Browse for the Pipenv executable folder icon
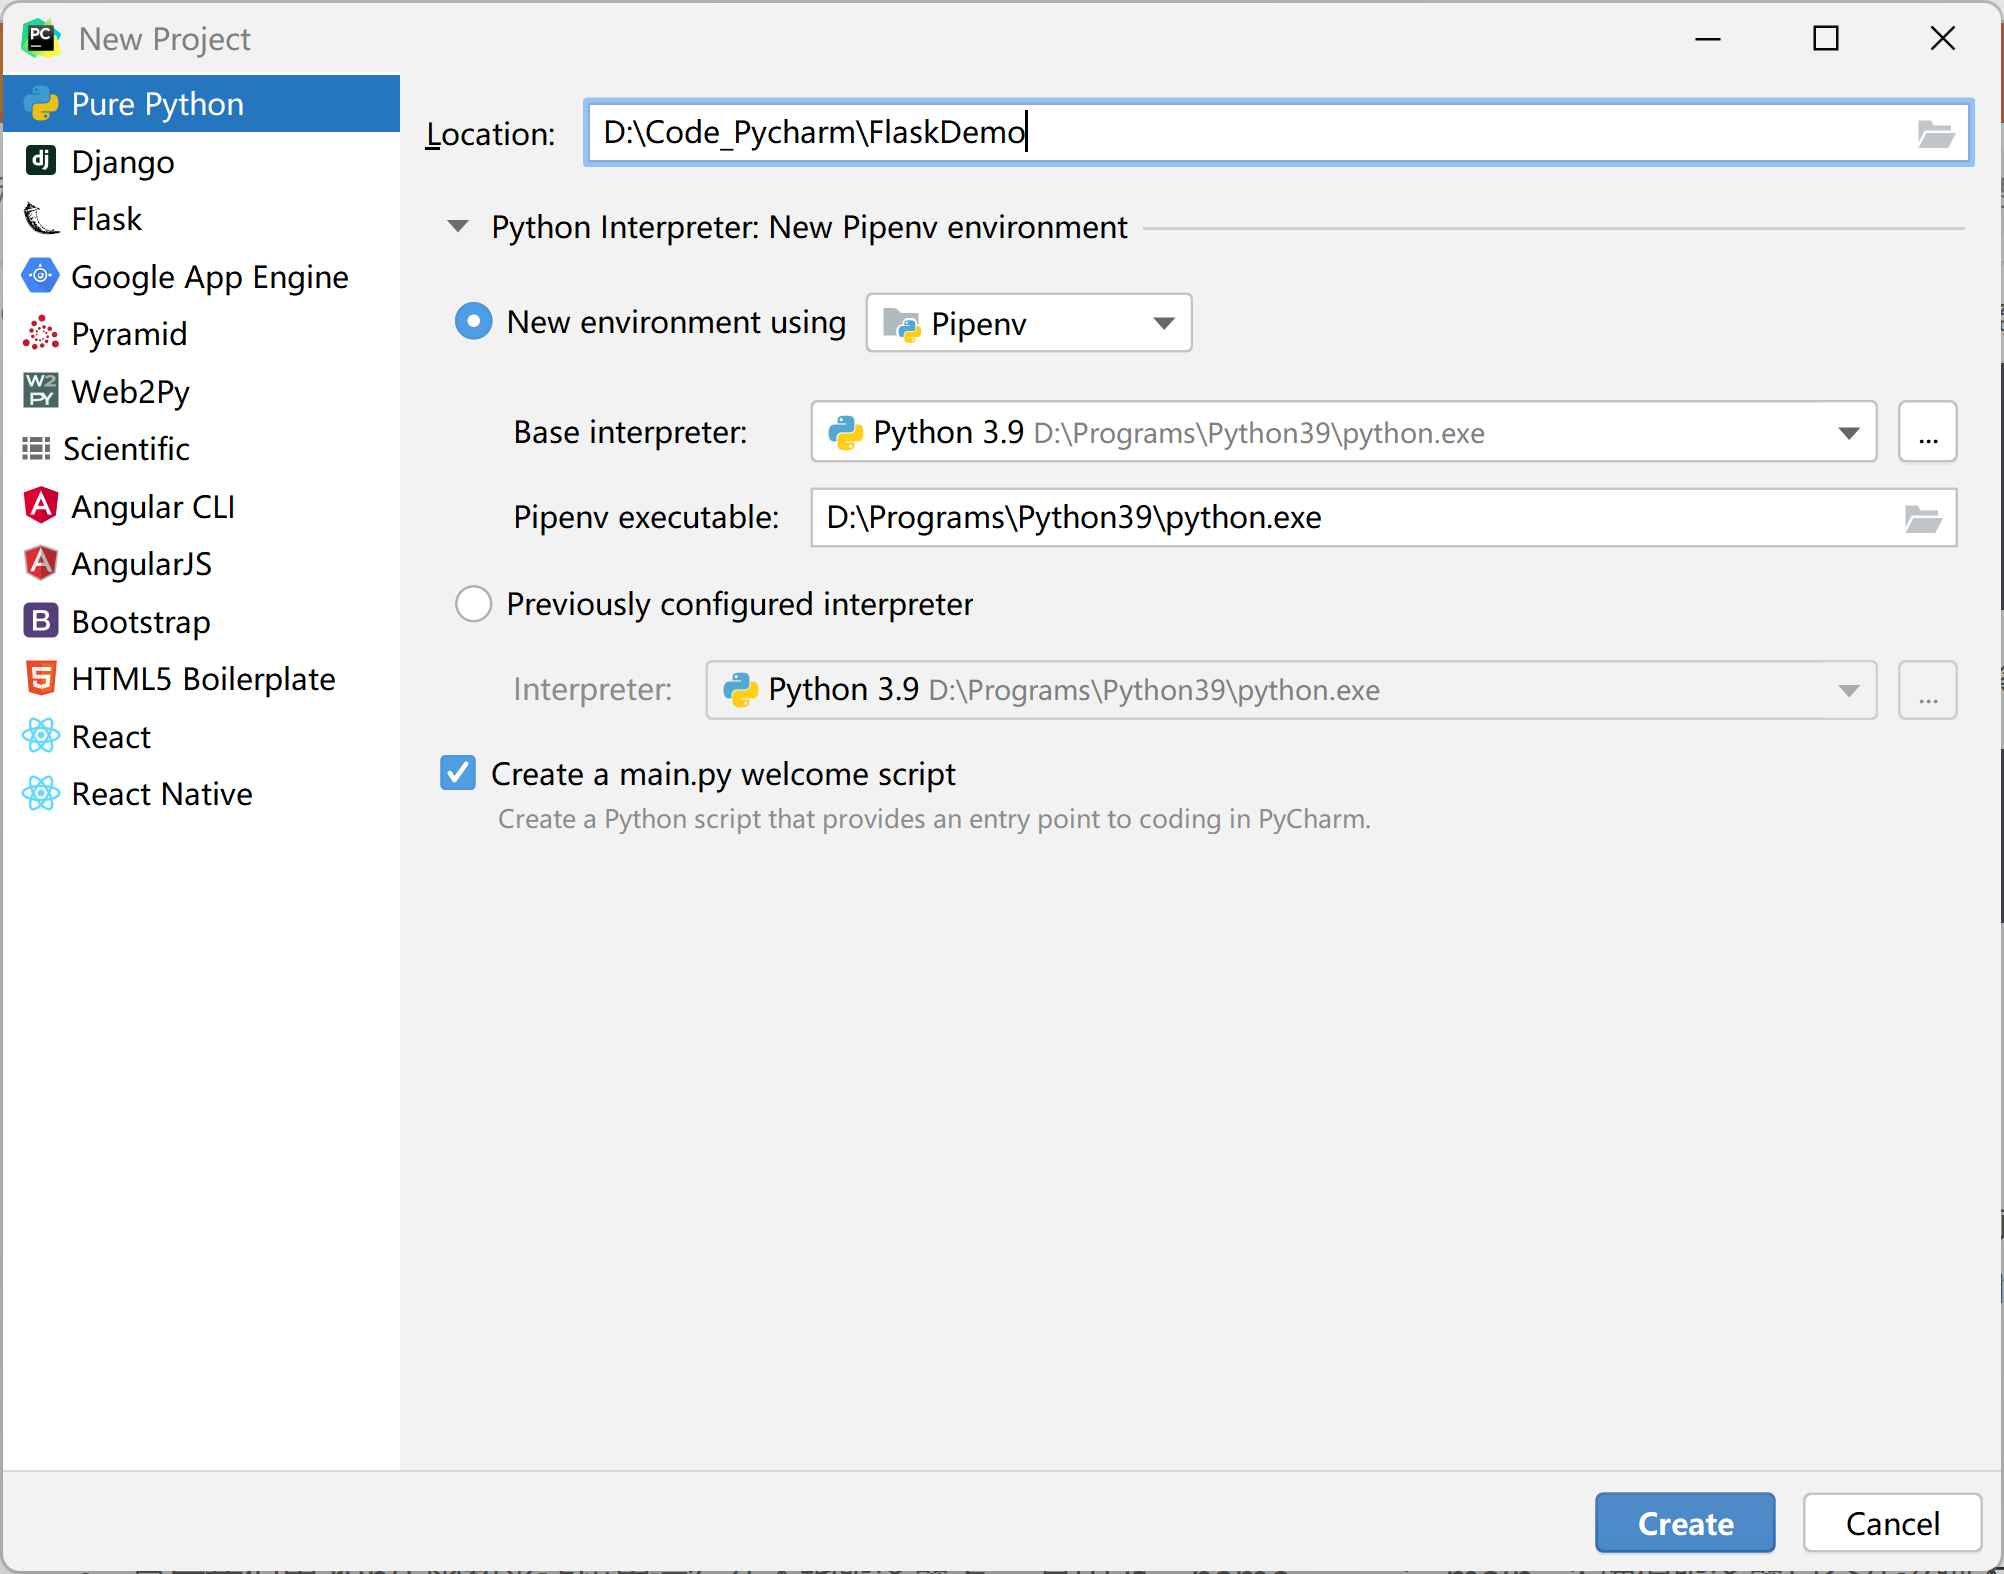The height and width of the screenshot is (1574, 2004). pos(1922,518)
